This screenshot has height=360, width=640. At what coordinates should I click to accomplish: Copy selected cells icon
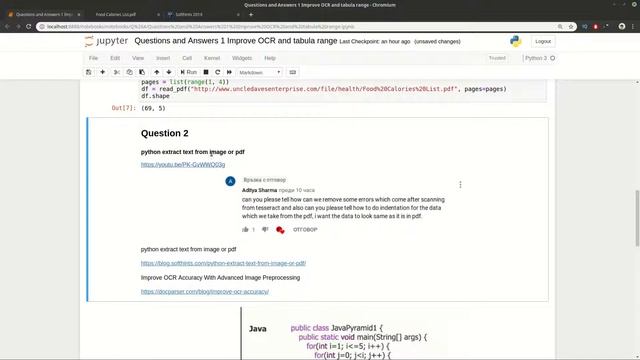(129, 72)
